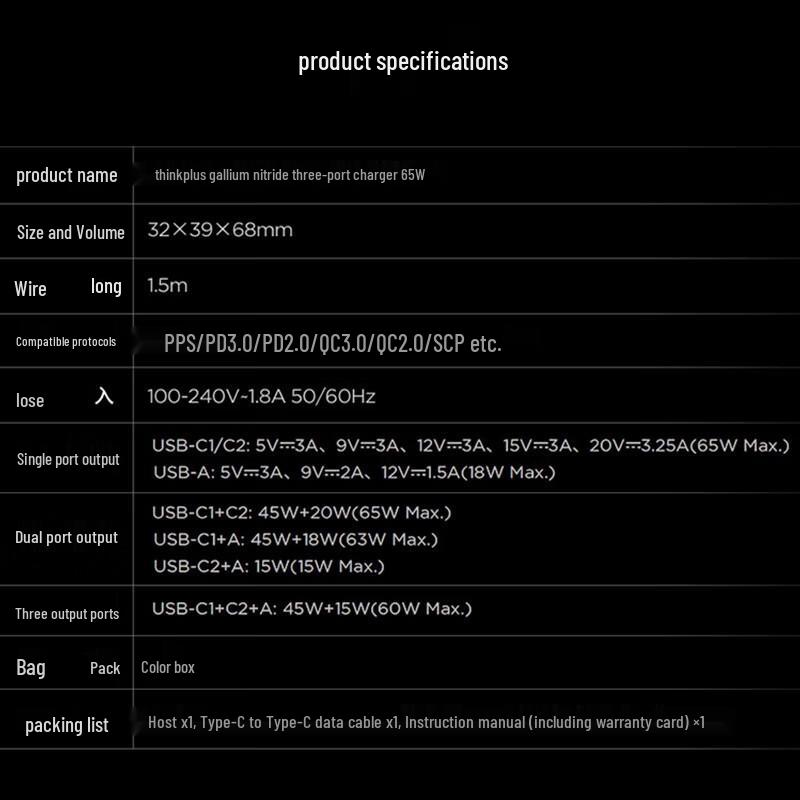Click the 'Three output ports' label
Viewport: 800px width, 800px height.
[67, 614]
